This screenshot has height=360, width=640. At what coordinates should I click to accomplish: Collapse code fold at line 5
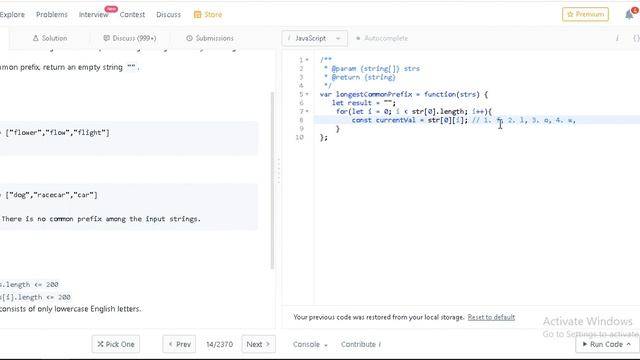tap(307, 94)
